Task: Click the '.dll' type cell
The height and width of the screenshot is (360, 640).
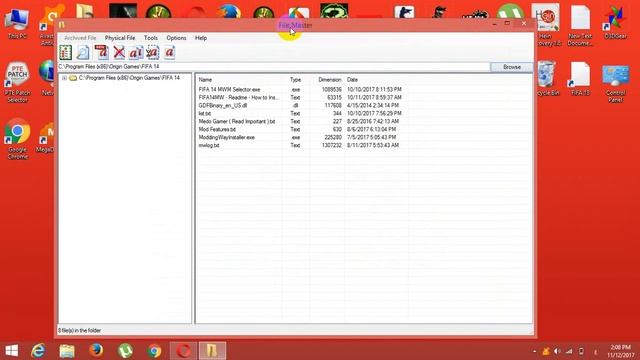Action: (x=295, y=105)
